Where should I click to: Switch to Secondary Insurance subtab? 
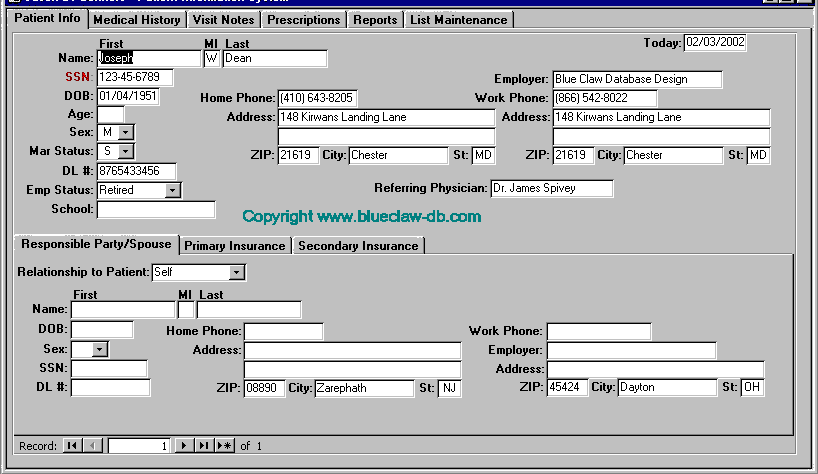click(358, 246)
